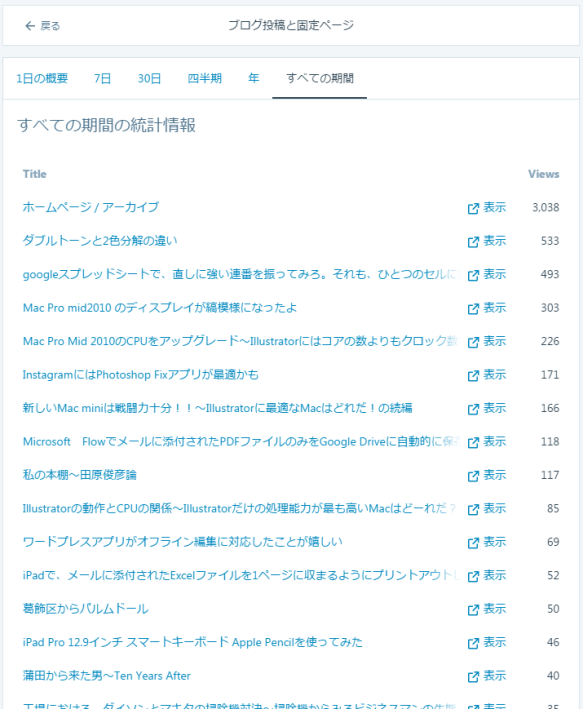Open external icon for Mac Pro Mid 2010のCPU row
Image resolution: width=583 pixels, height=709 pixels.
[x=473, y=342]
